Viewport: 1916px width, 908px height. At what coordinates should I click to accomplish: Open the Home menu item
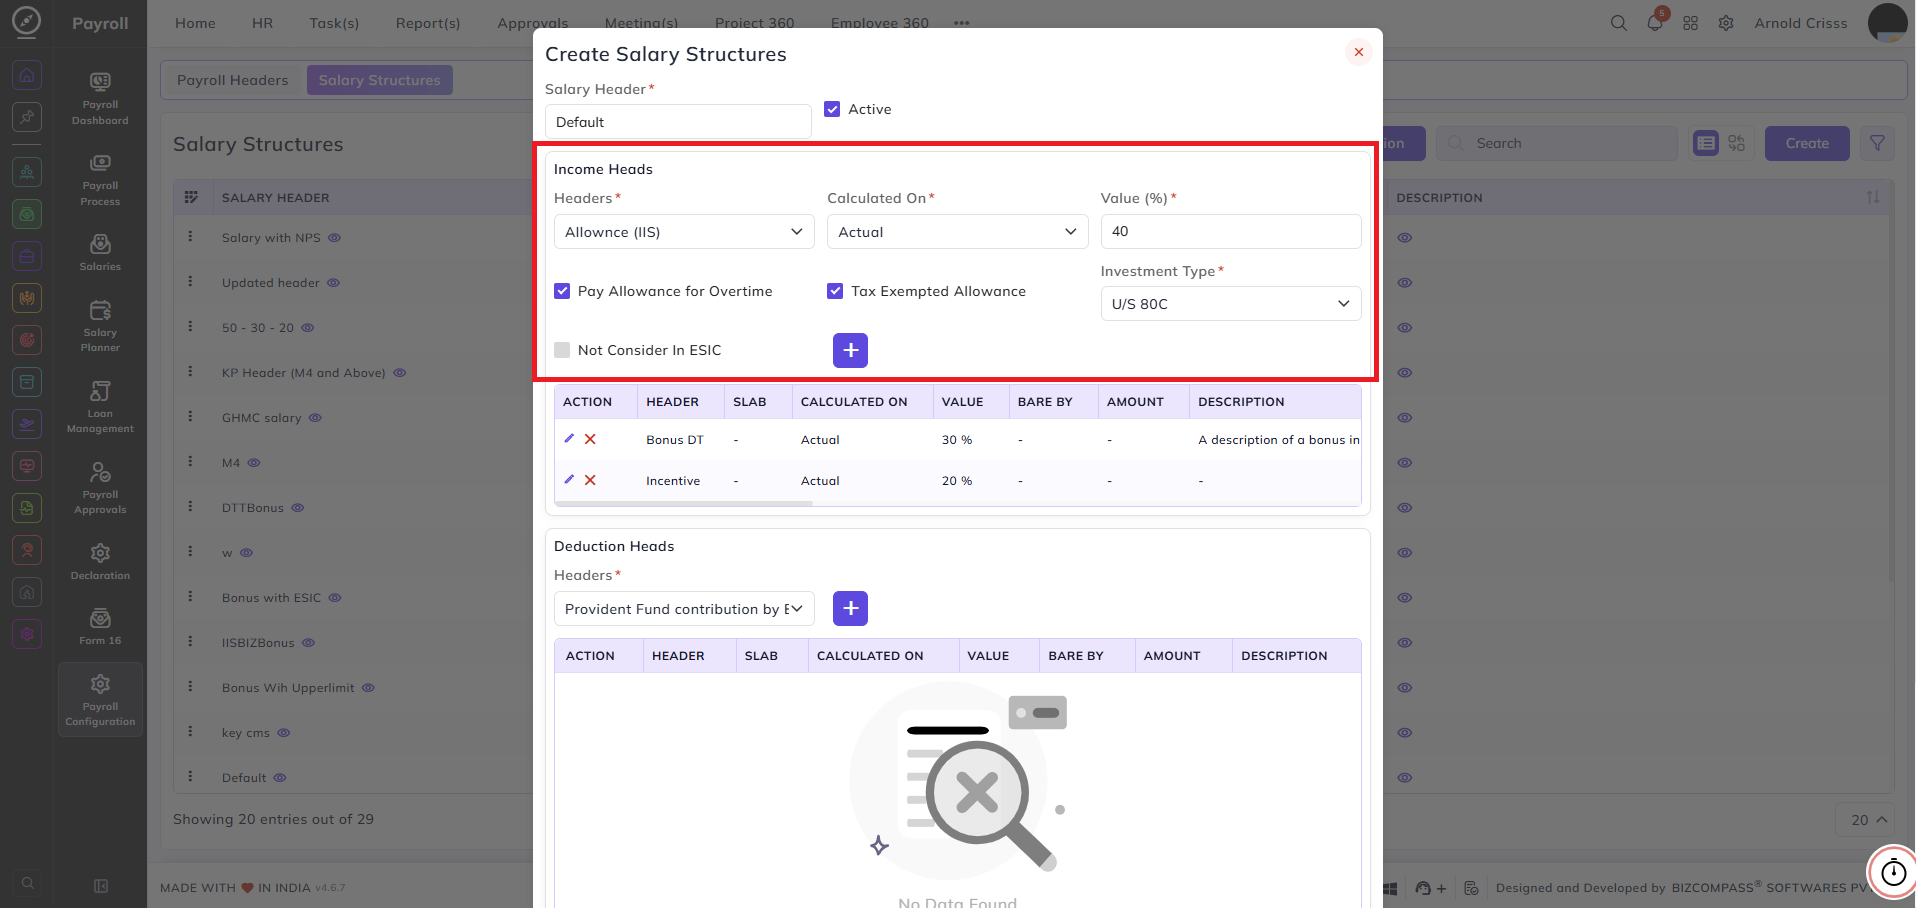tap(195, 23)
